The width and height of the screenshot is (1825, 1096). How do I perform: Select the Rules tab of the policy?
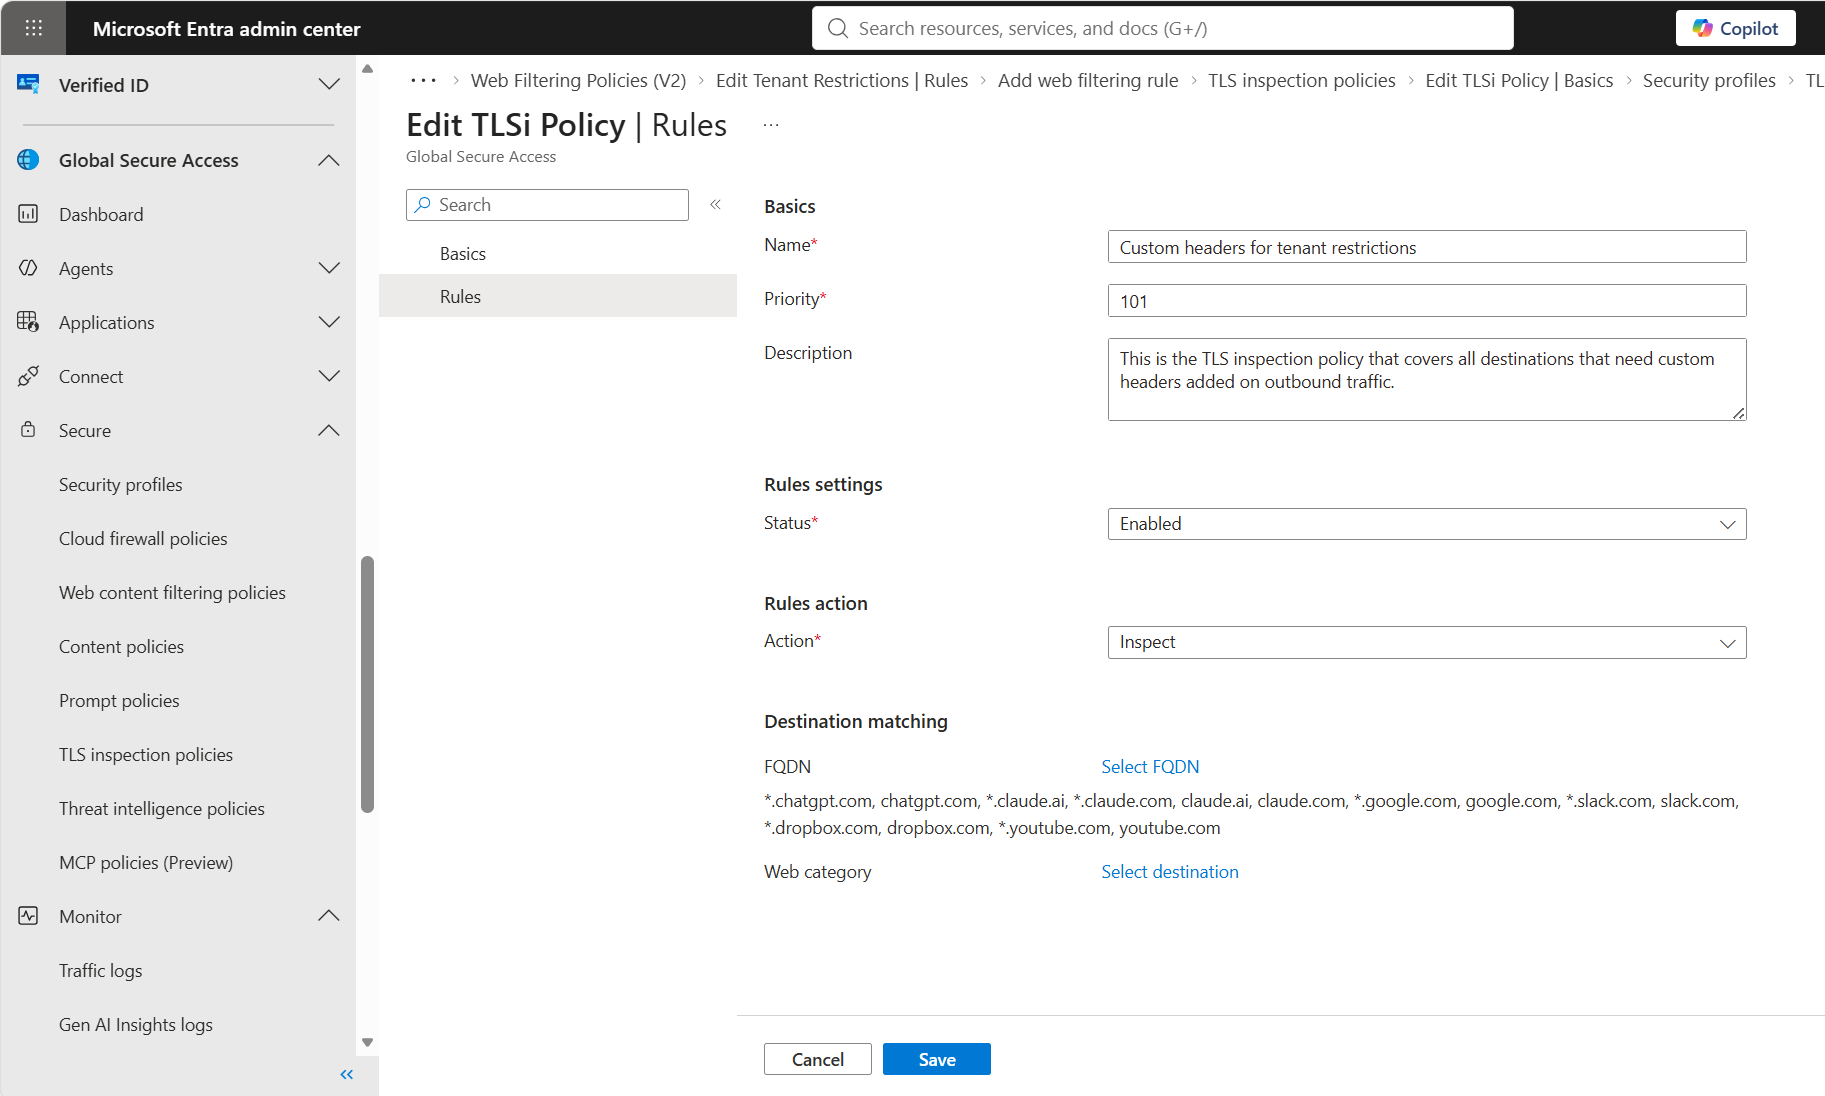tap(558, 296)
